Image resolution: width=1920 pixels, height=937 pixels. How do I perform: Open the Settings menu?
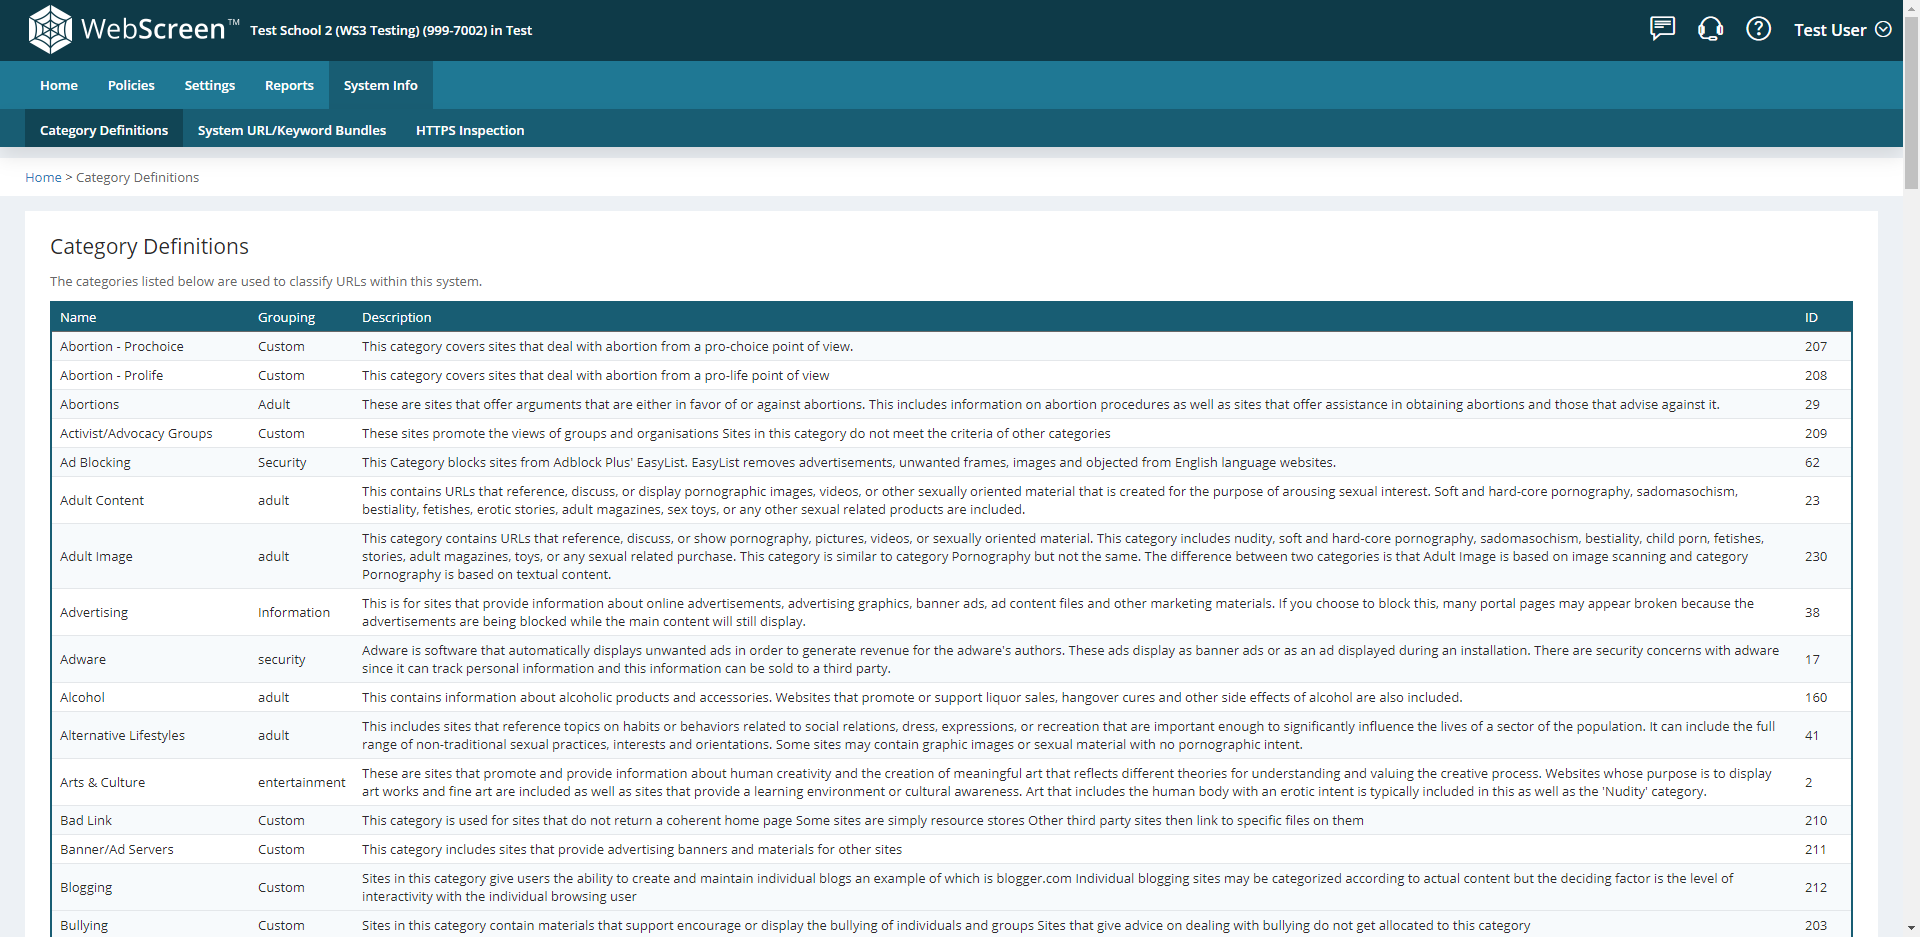[209, 86]
